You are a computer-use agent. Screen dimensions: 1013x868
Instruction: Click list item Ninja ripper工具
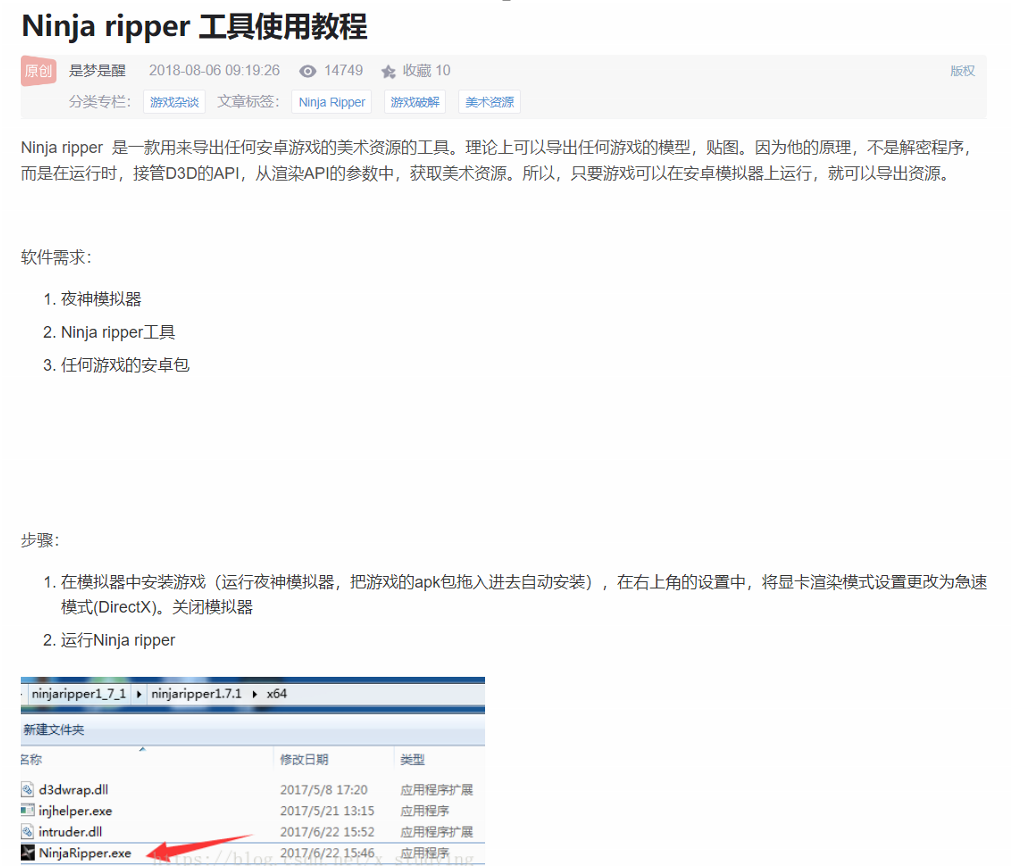point(118,332)
